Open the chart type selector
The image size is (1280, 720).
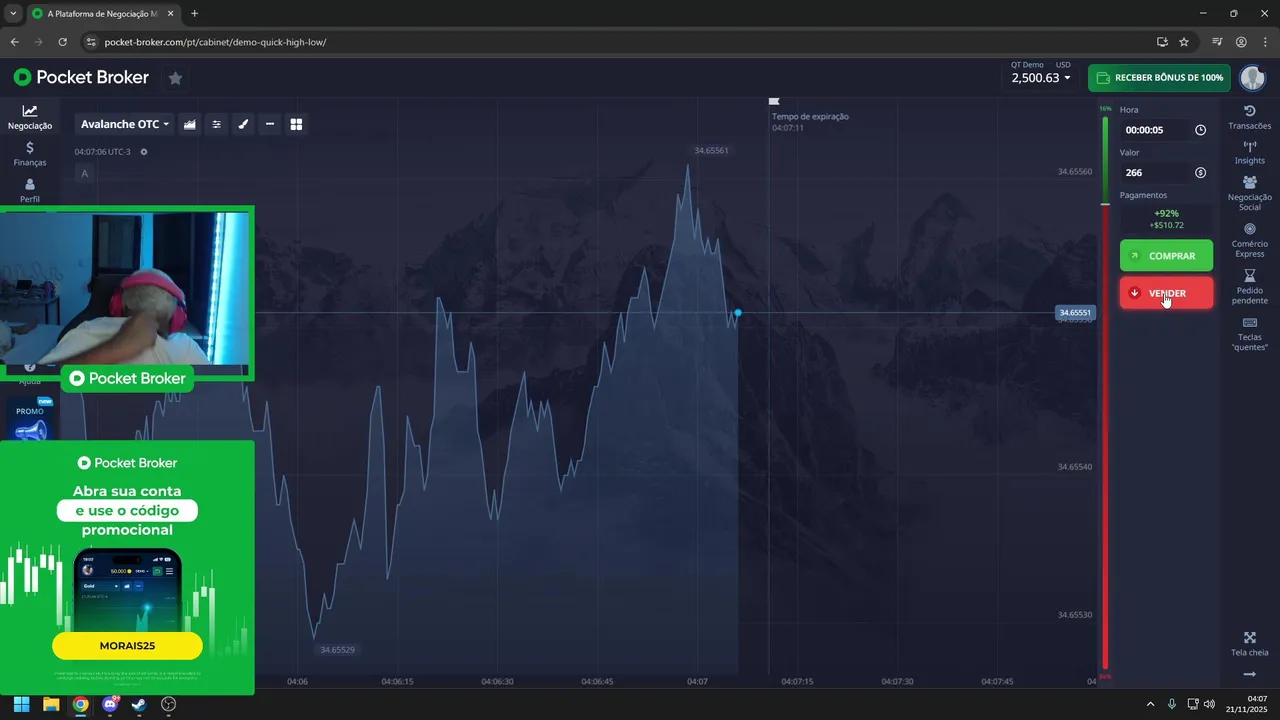190,124
